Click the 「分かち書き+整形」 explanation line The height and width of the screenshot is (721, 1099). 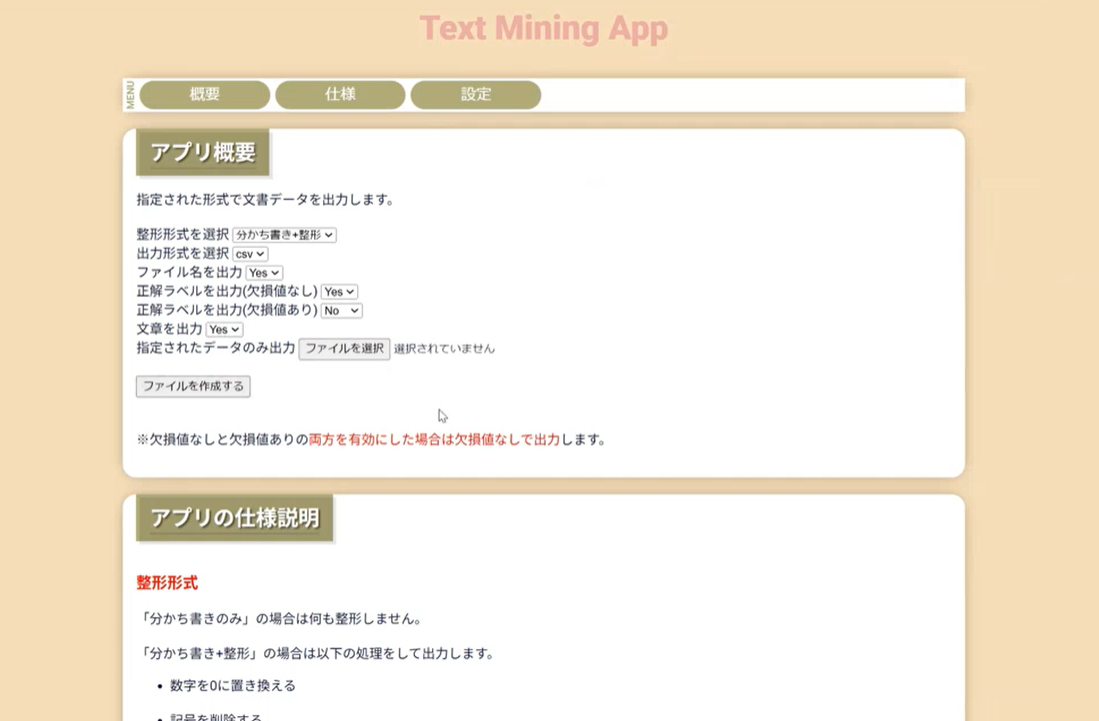point(317,654)
